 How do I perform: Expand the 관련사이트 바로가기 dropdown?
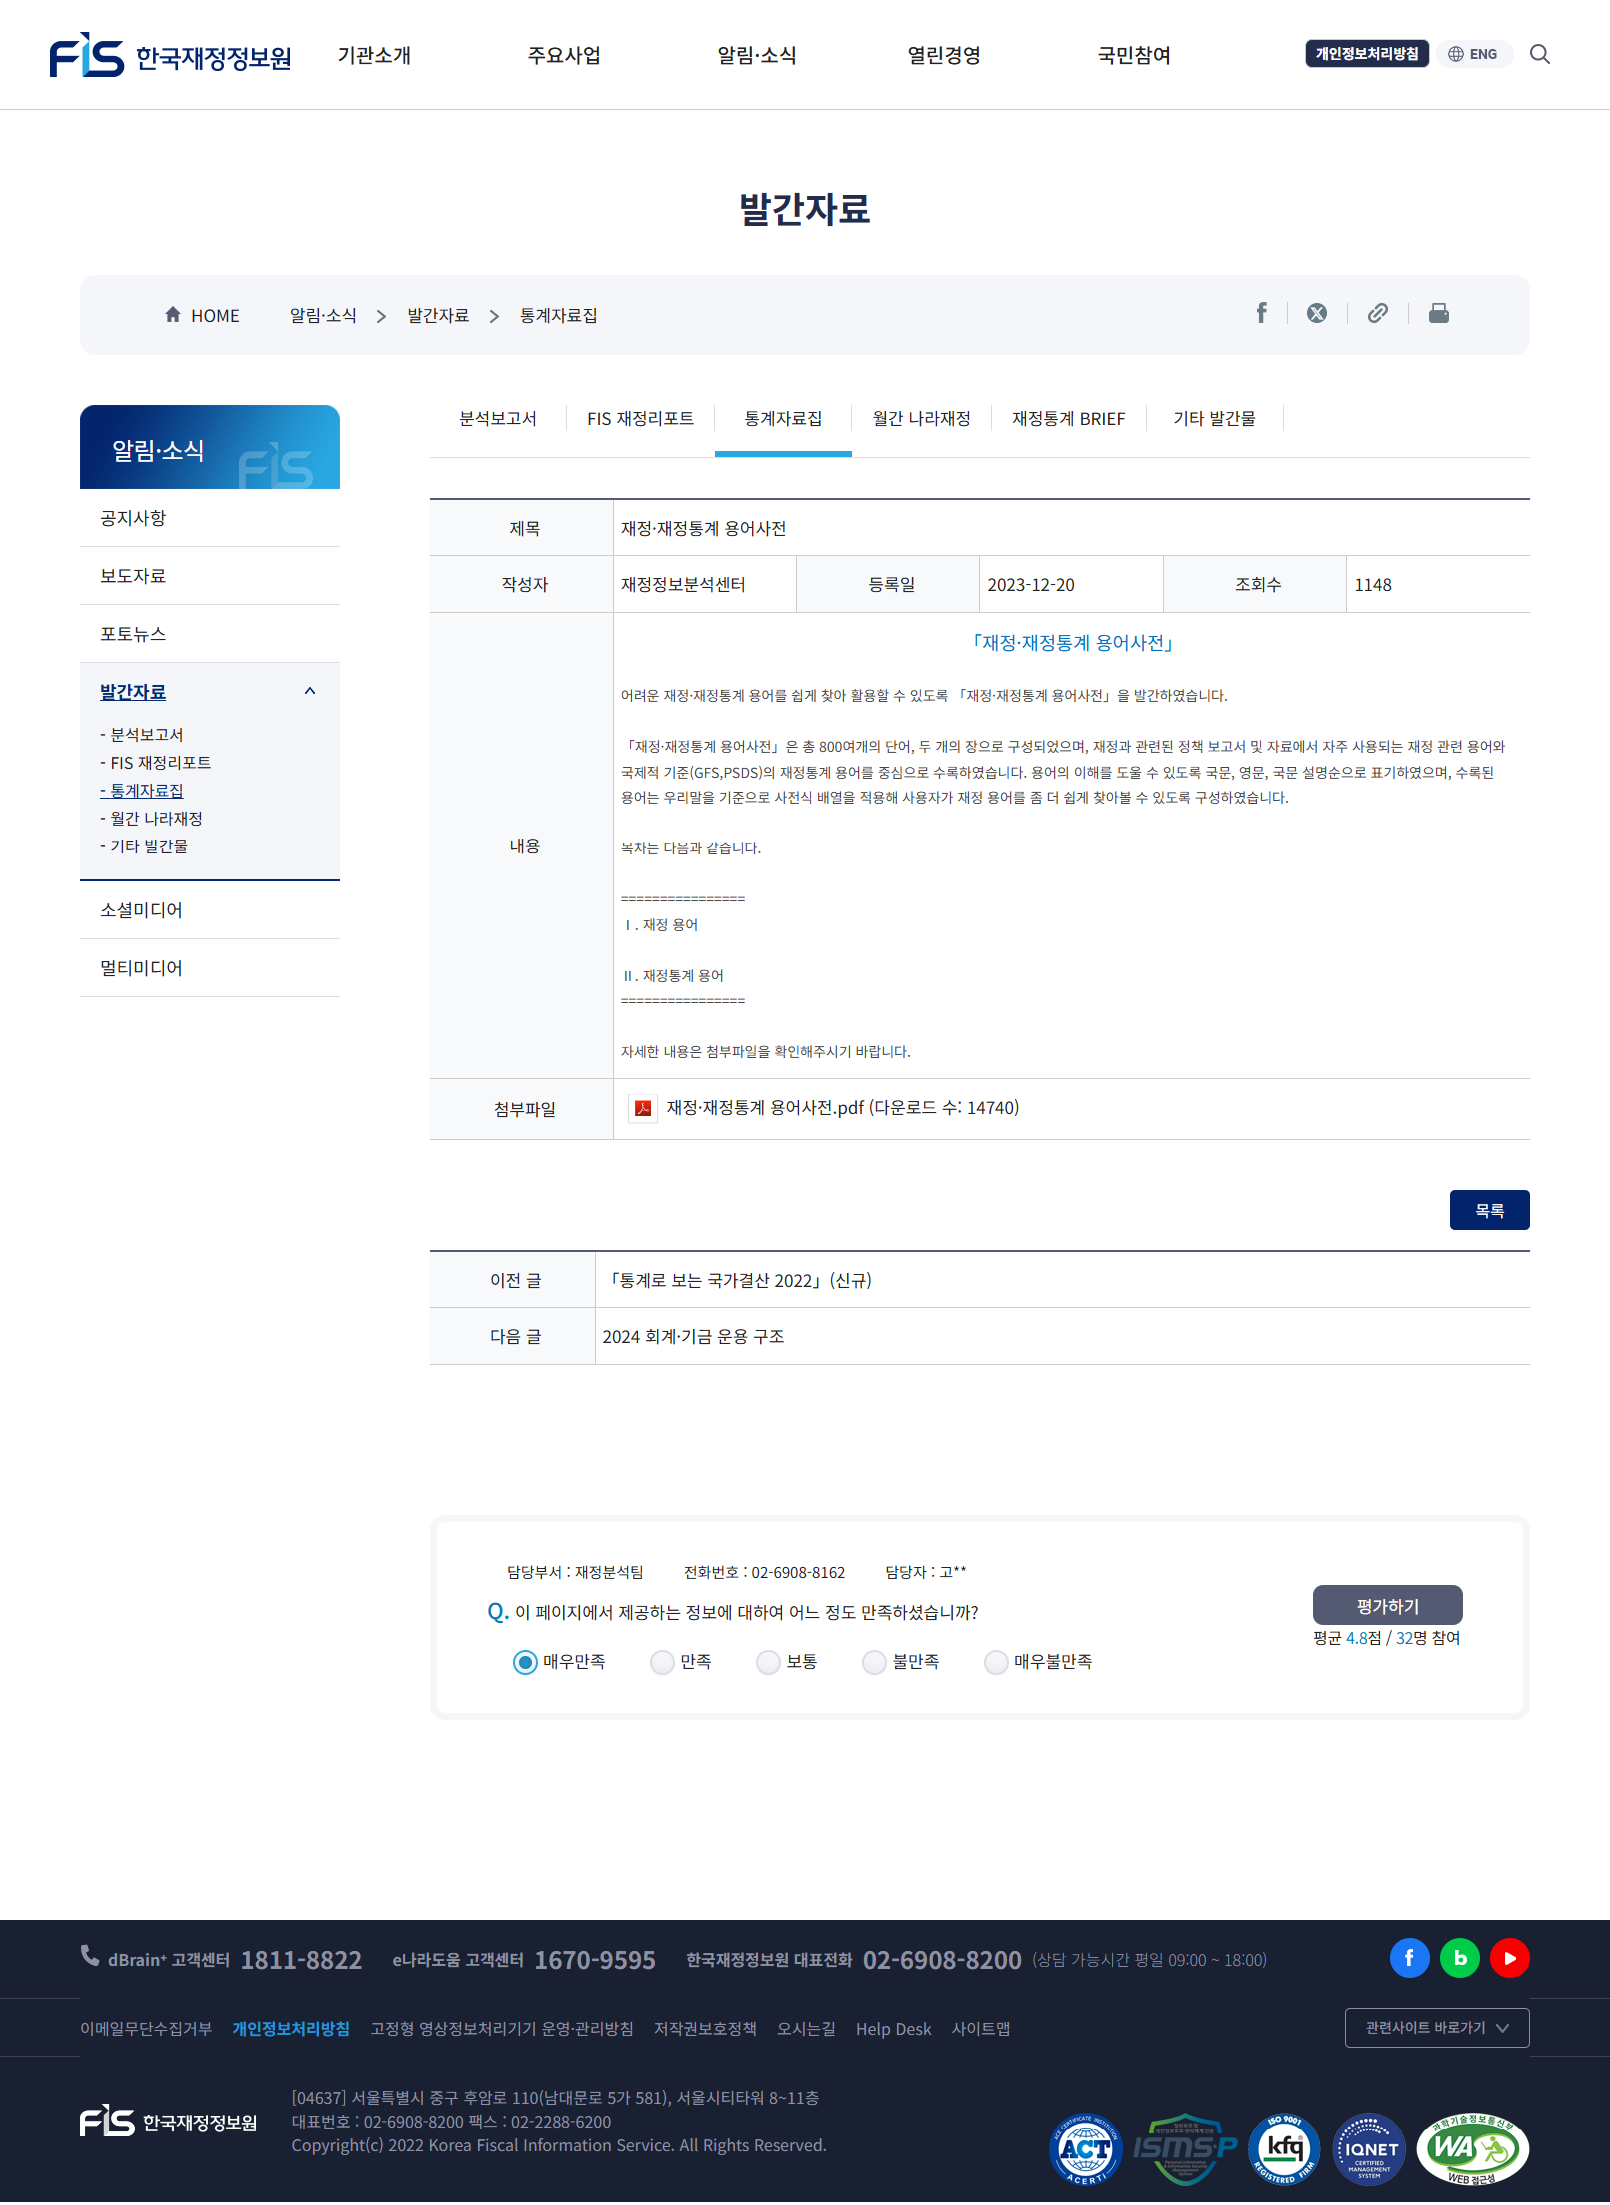pyautogui.click(x=1436, y=2028)
